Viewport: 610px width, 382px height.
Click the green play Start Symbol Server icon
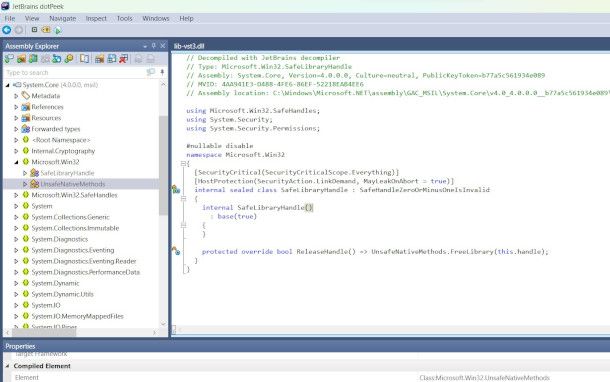pos(58,30)
